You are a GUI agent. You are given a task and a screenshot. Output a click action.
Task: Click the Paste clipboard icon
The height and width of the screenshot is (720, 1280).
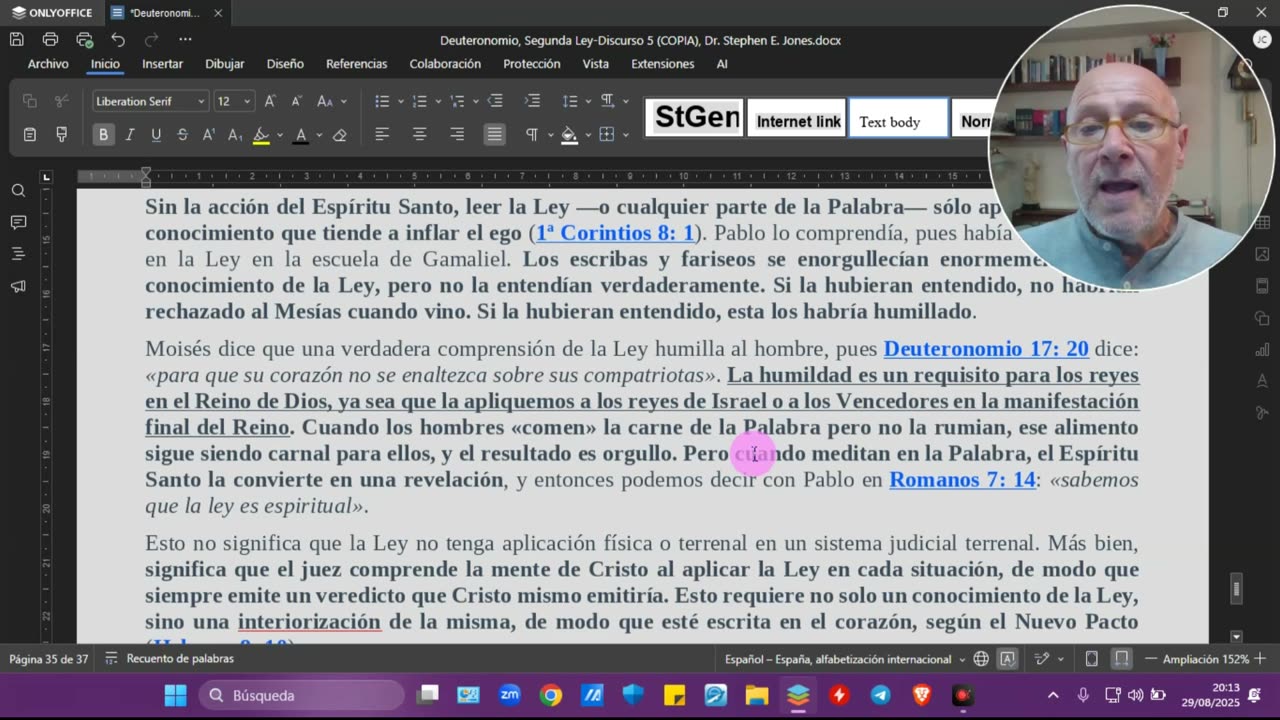point(30,135)
